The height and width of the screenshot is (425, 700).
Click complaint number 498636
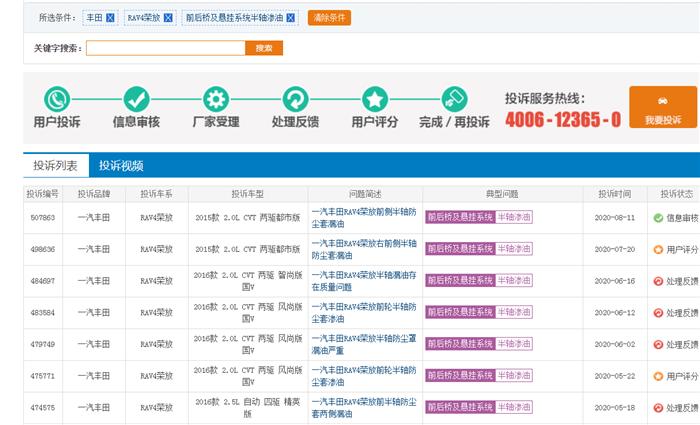(43, 250)
